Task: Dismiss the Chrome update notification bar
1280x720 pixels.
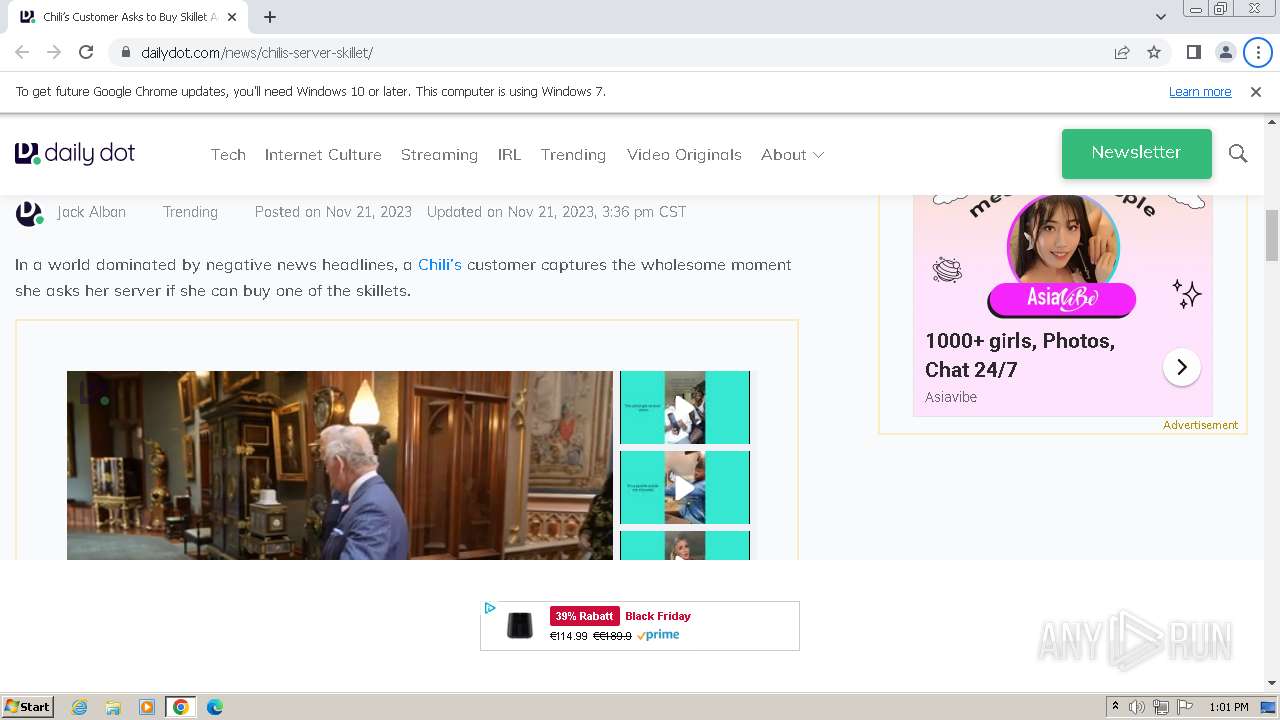Action: point(1256,92)
